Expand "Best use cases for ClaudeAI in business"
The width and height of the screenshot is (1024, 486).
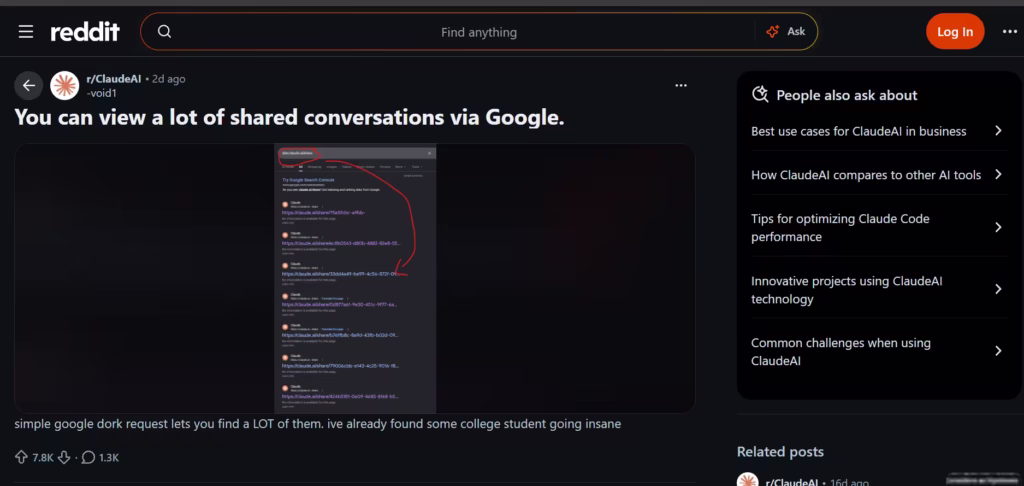[878, 131]
